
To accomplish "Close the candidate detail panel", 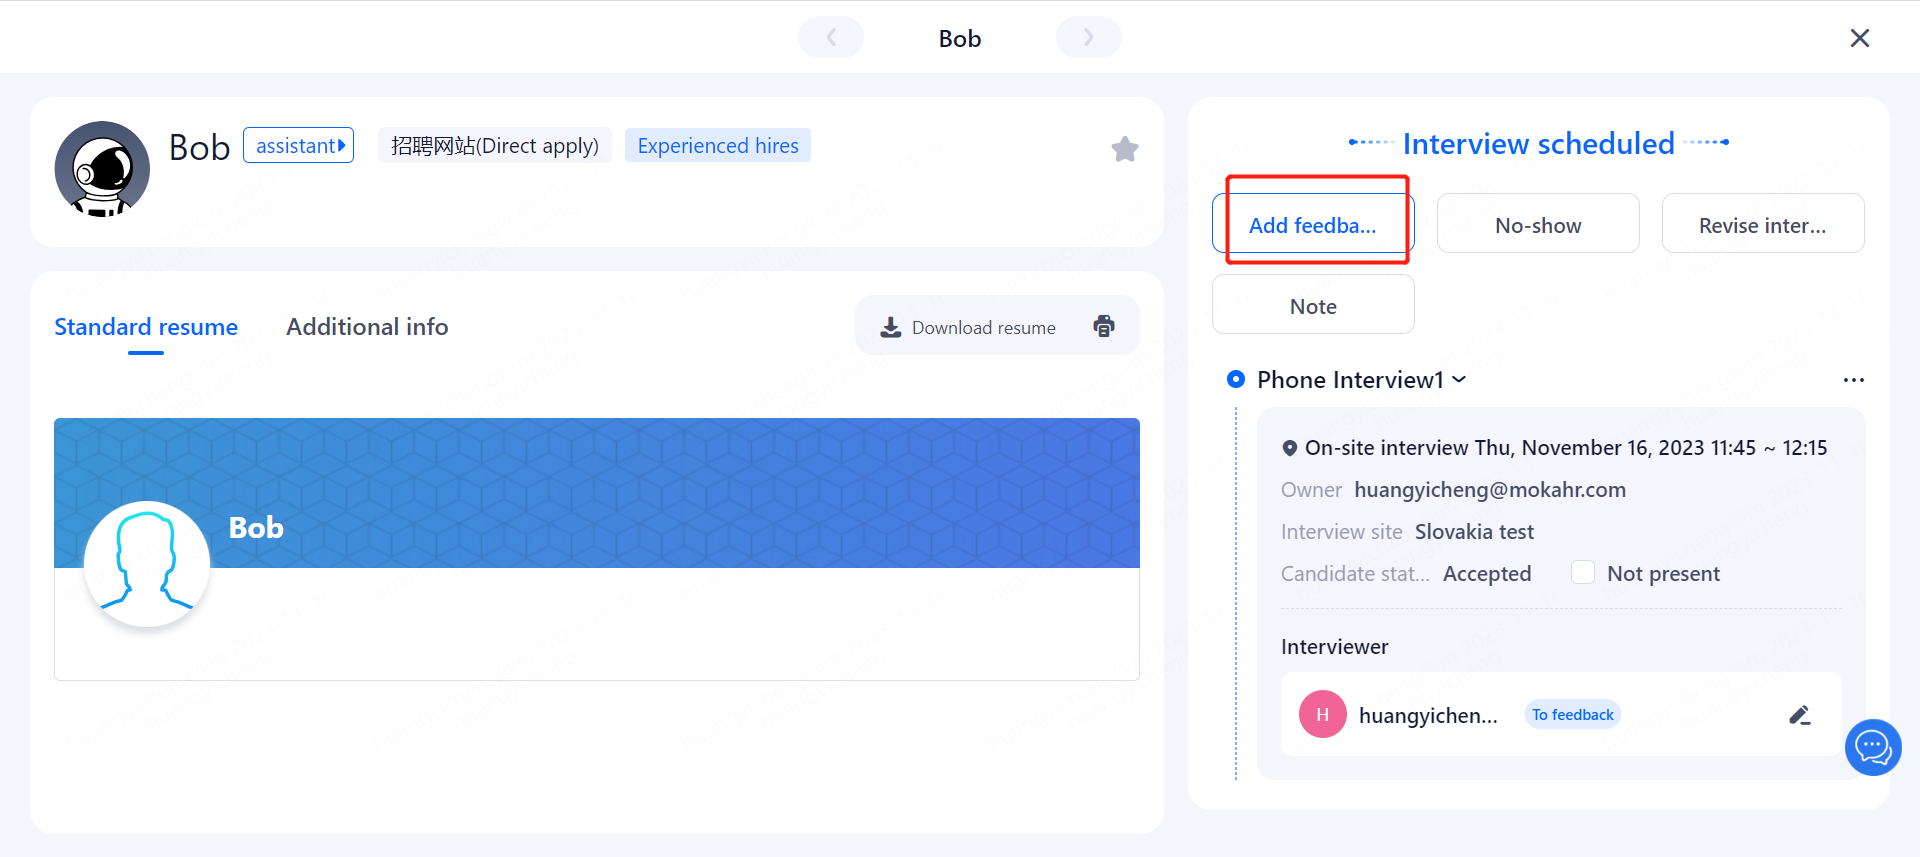I will click(1859, 38).
